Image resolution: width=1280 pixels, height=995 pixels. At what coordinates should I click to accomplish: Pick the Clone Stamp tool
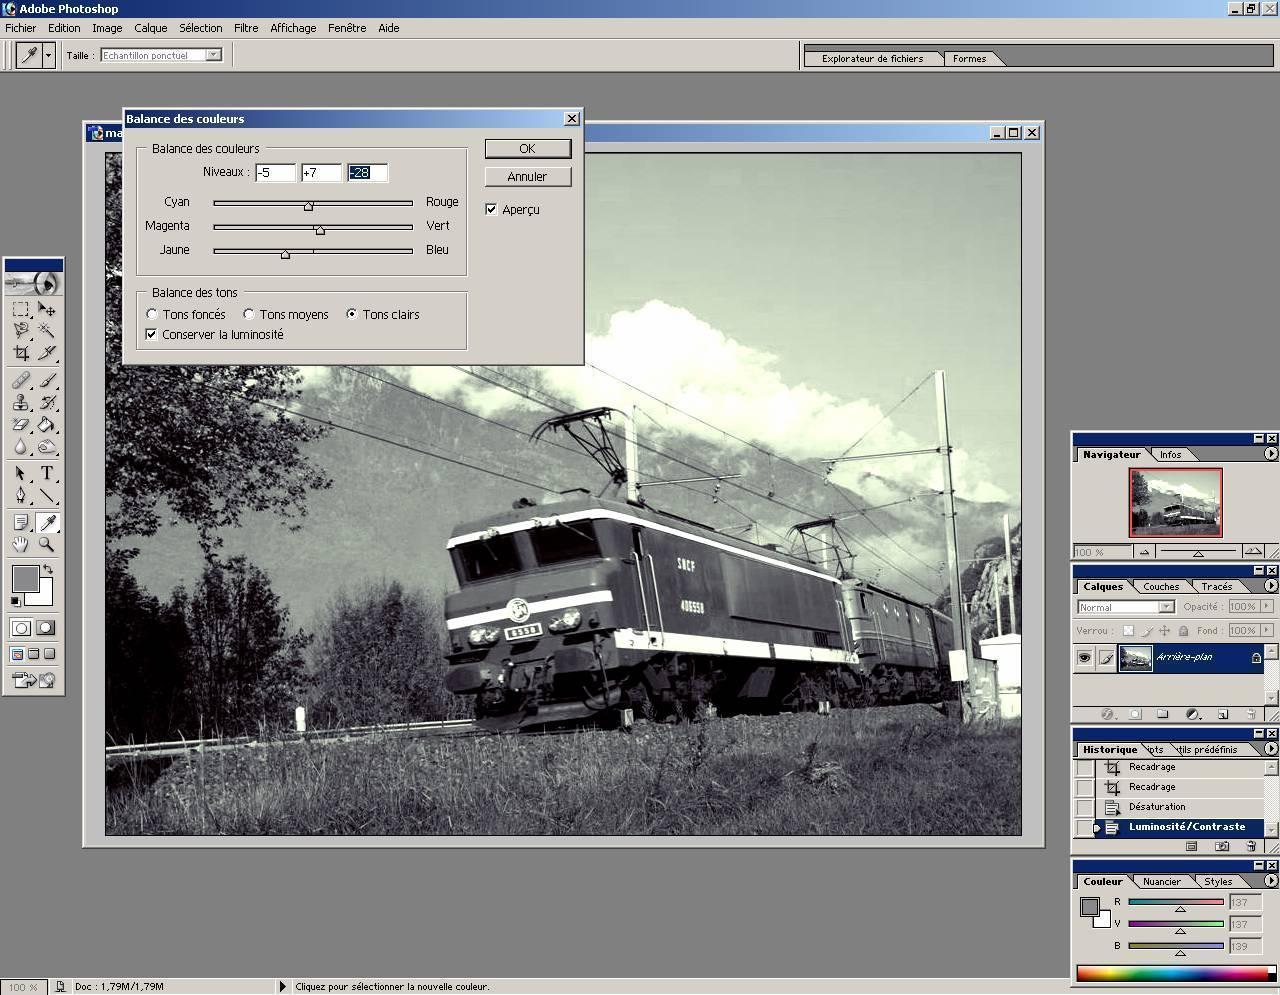(x=21, y=403)
